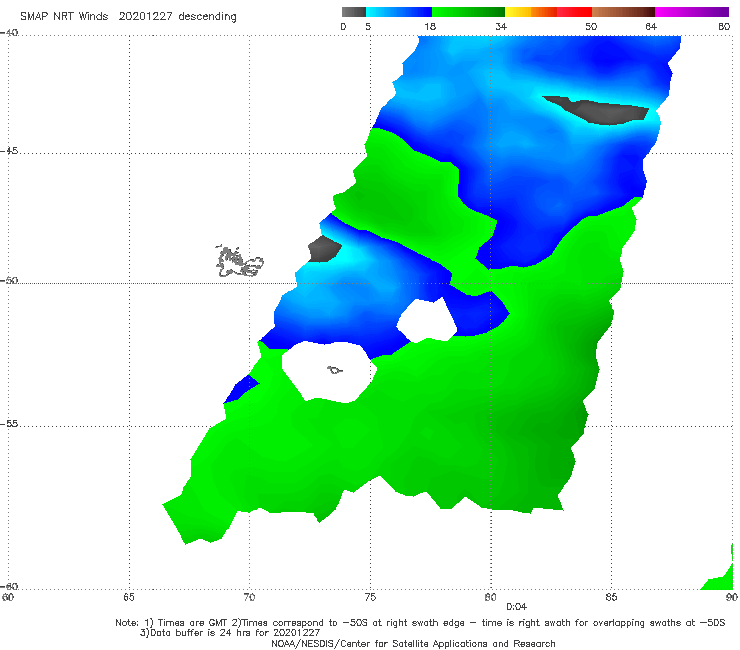The height and width of the screenshot is (650, 740).
Task: Click the title text 'SMAP NRT Winds 20201227 descending'
Action: tap(128, 16)
